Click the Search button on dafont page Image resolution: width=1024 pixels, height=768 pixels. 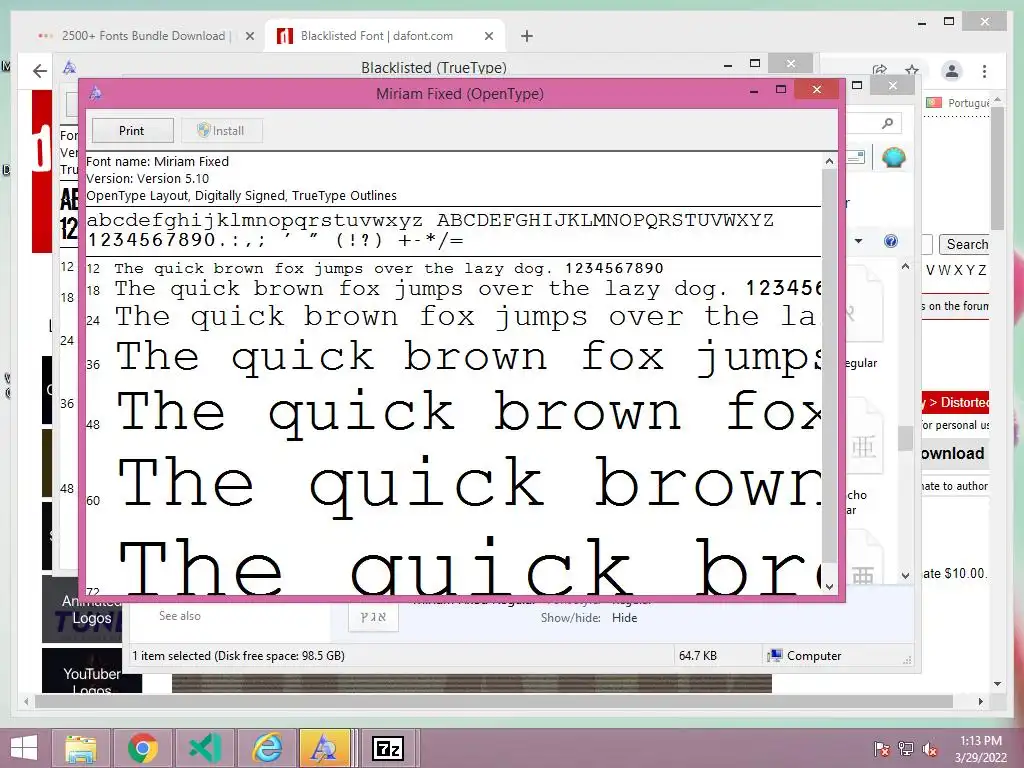pos(967,244)
